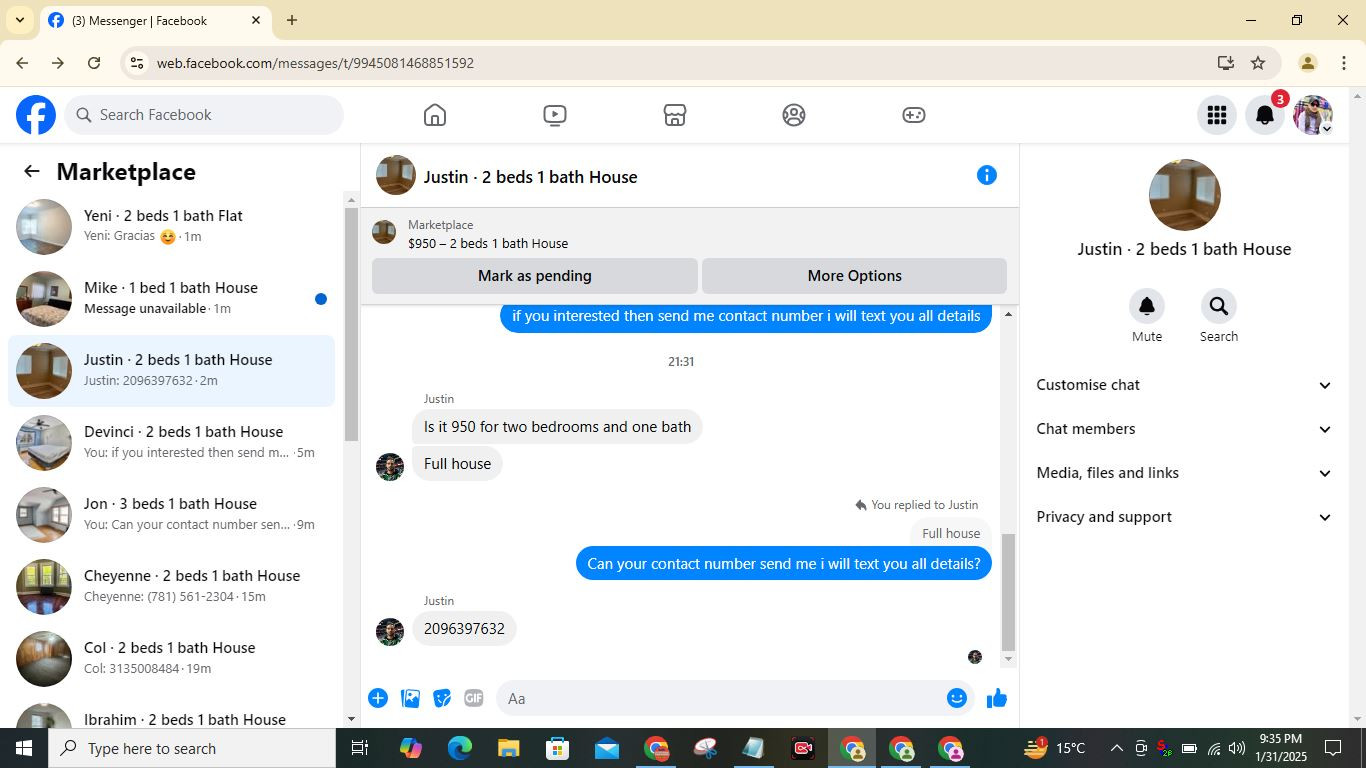Click the Facebook logo
The height and width of the screenshot is (768, 1366).
[36, 115]
